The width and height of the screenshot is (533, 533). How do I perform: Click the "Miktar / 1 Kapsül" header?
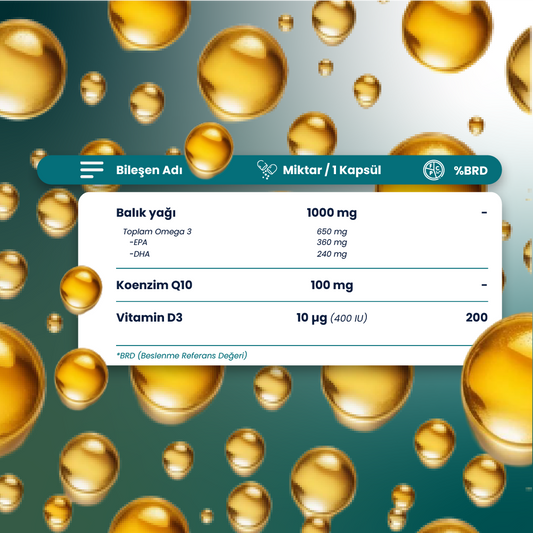point(332,170)
